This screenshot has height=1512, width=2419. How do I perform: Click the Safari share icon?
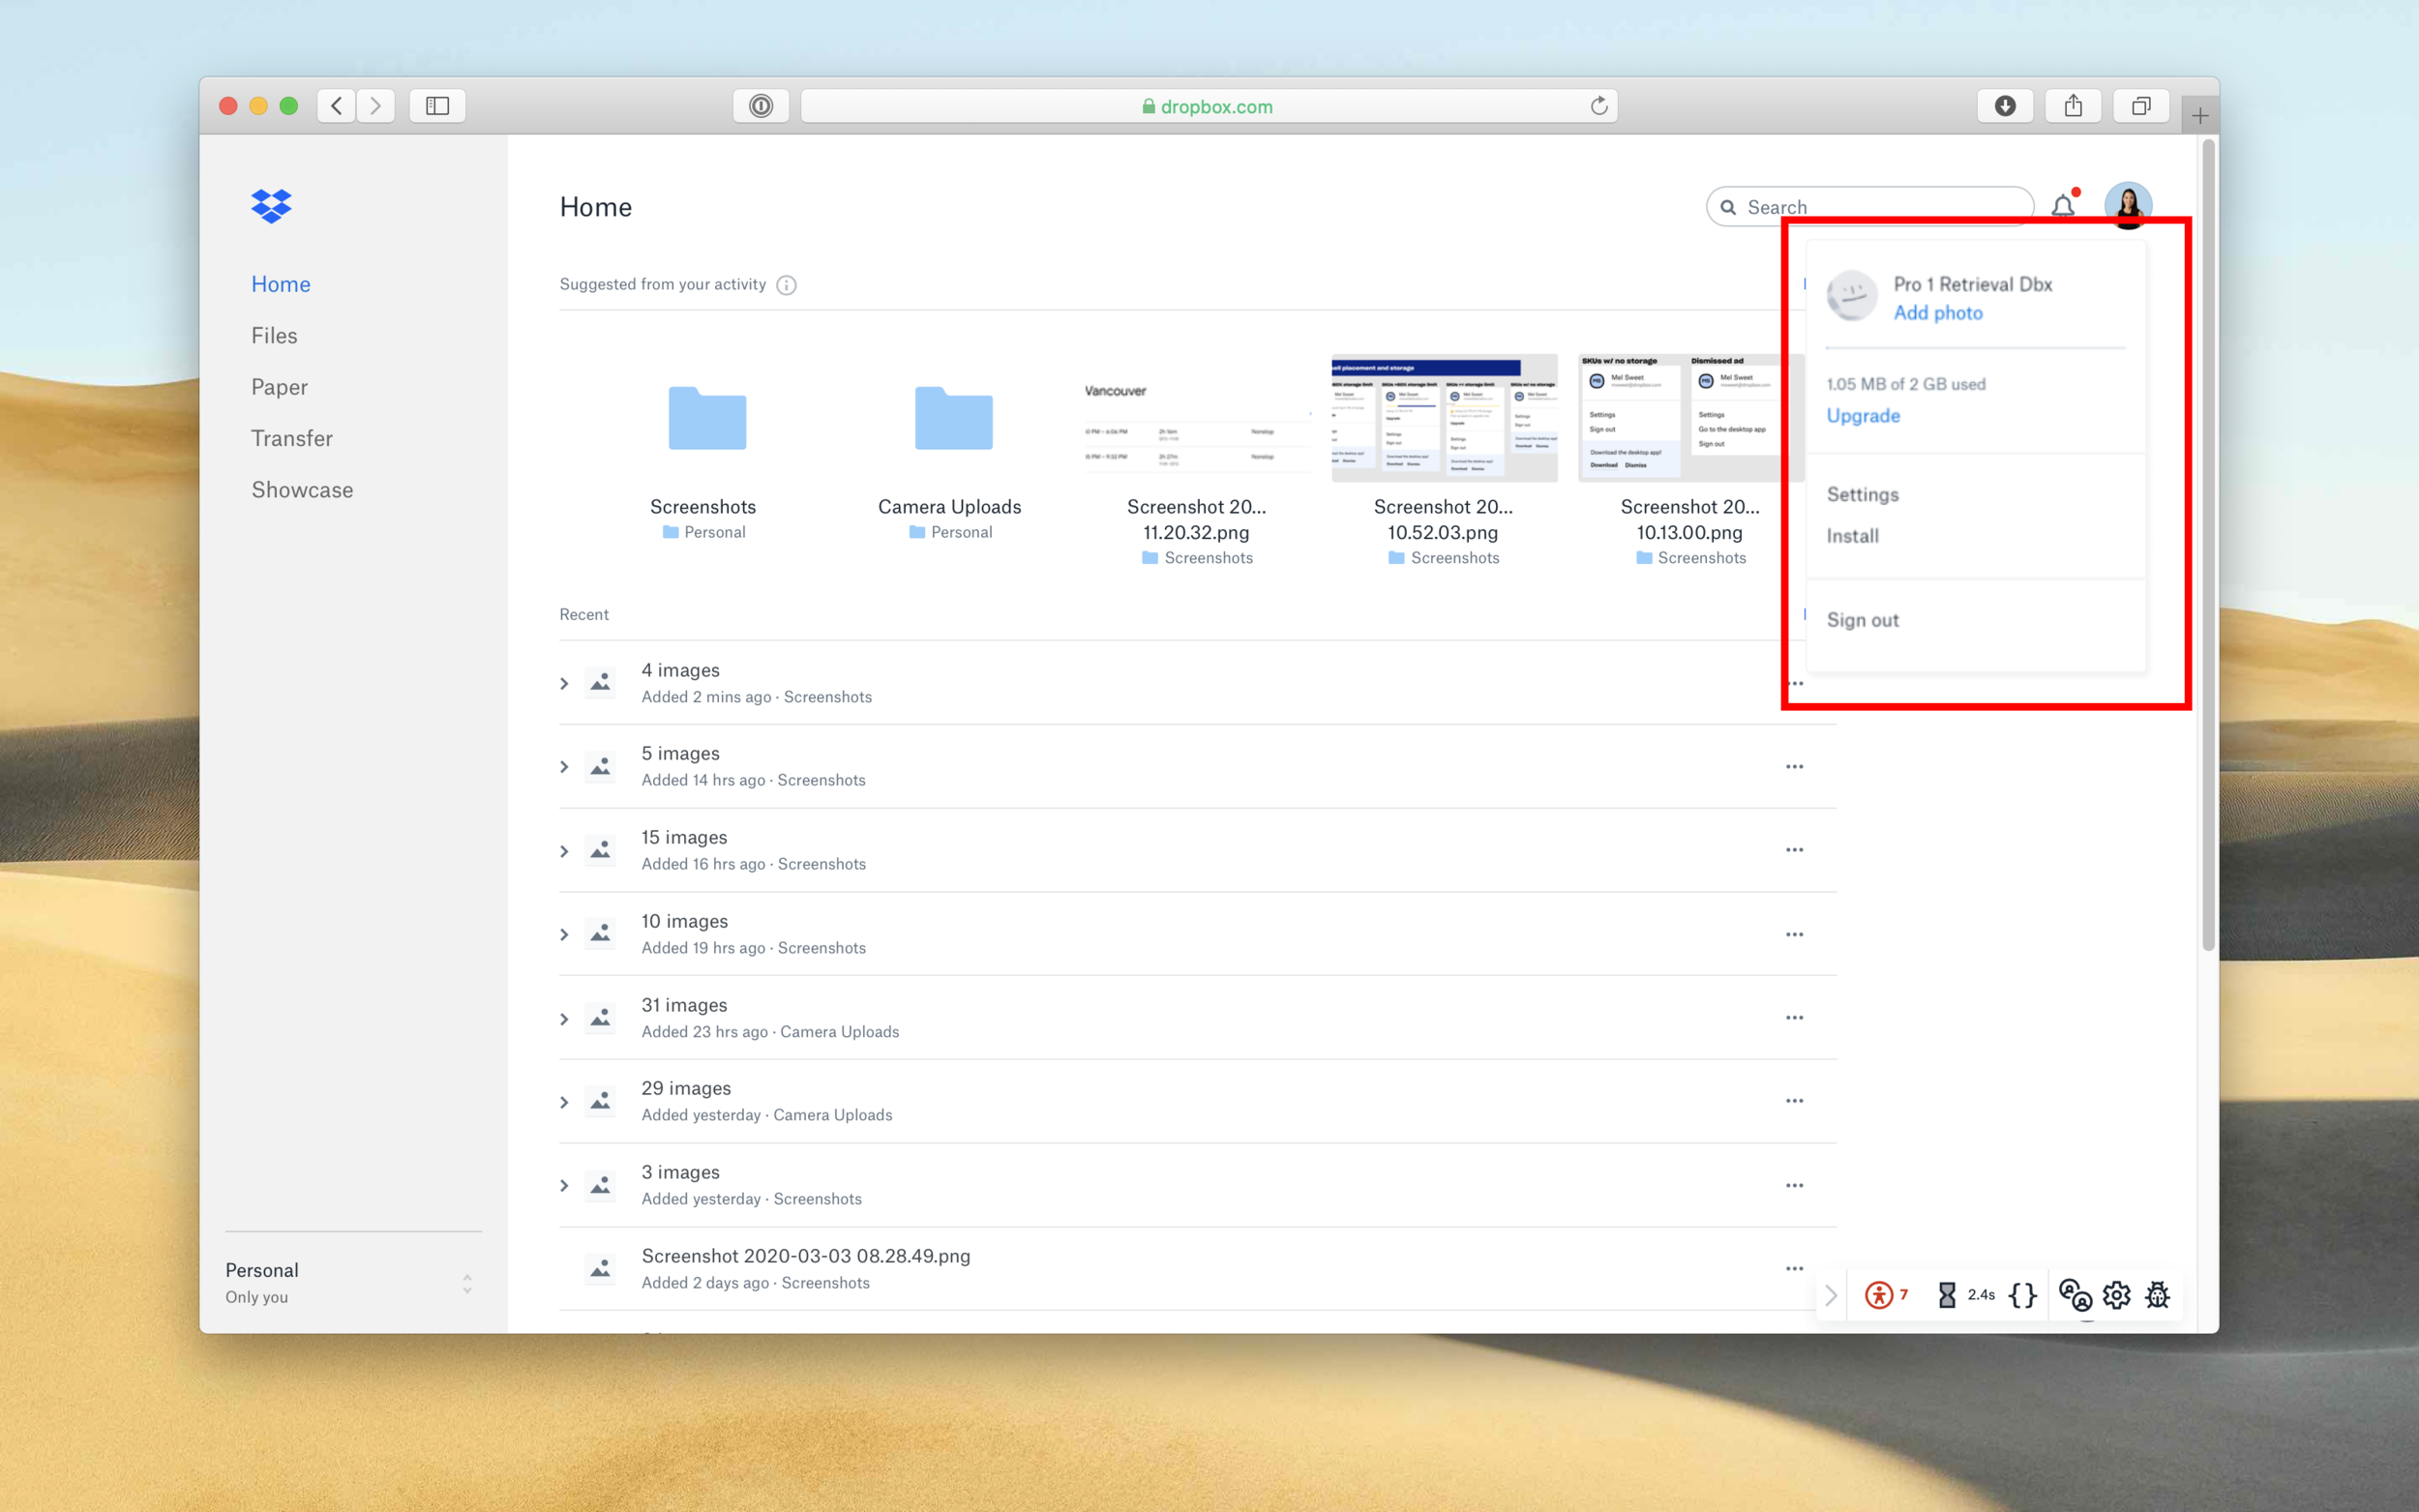point(2073,106)
